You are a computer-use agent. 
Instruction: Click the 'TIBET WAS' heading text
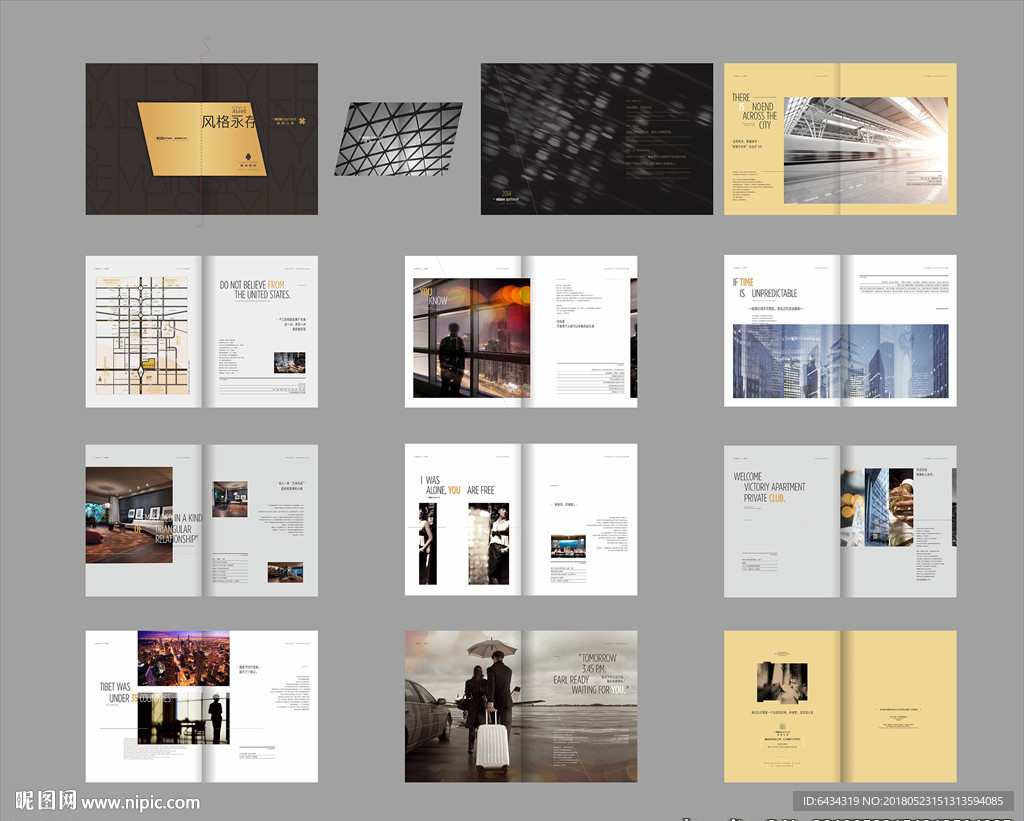[x=115, y=686]
